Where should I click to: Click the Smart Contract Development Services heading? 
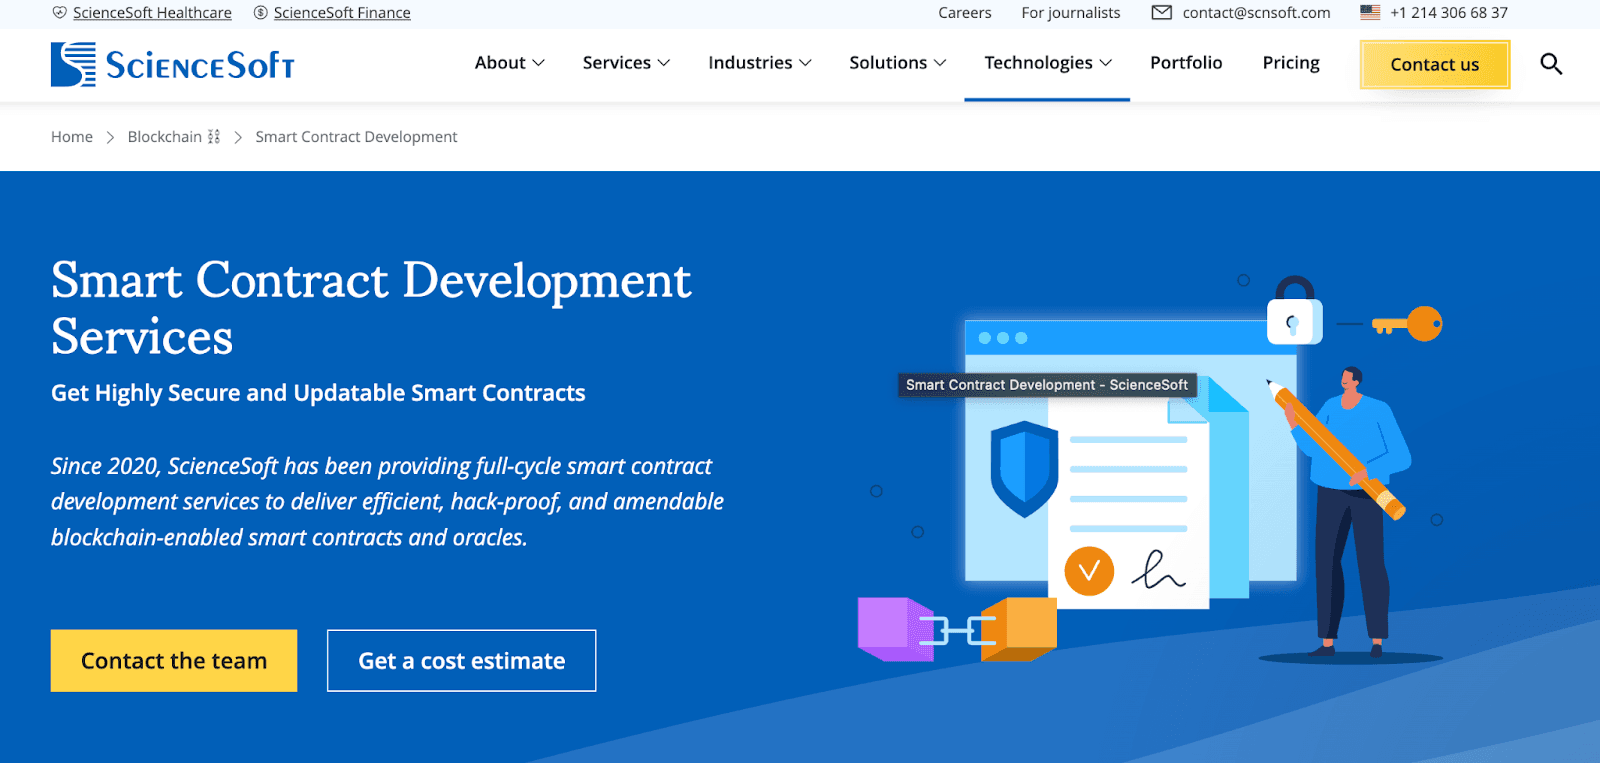click(x=371, y=308)
